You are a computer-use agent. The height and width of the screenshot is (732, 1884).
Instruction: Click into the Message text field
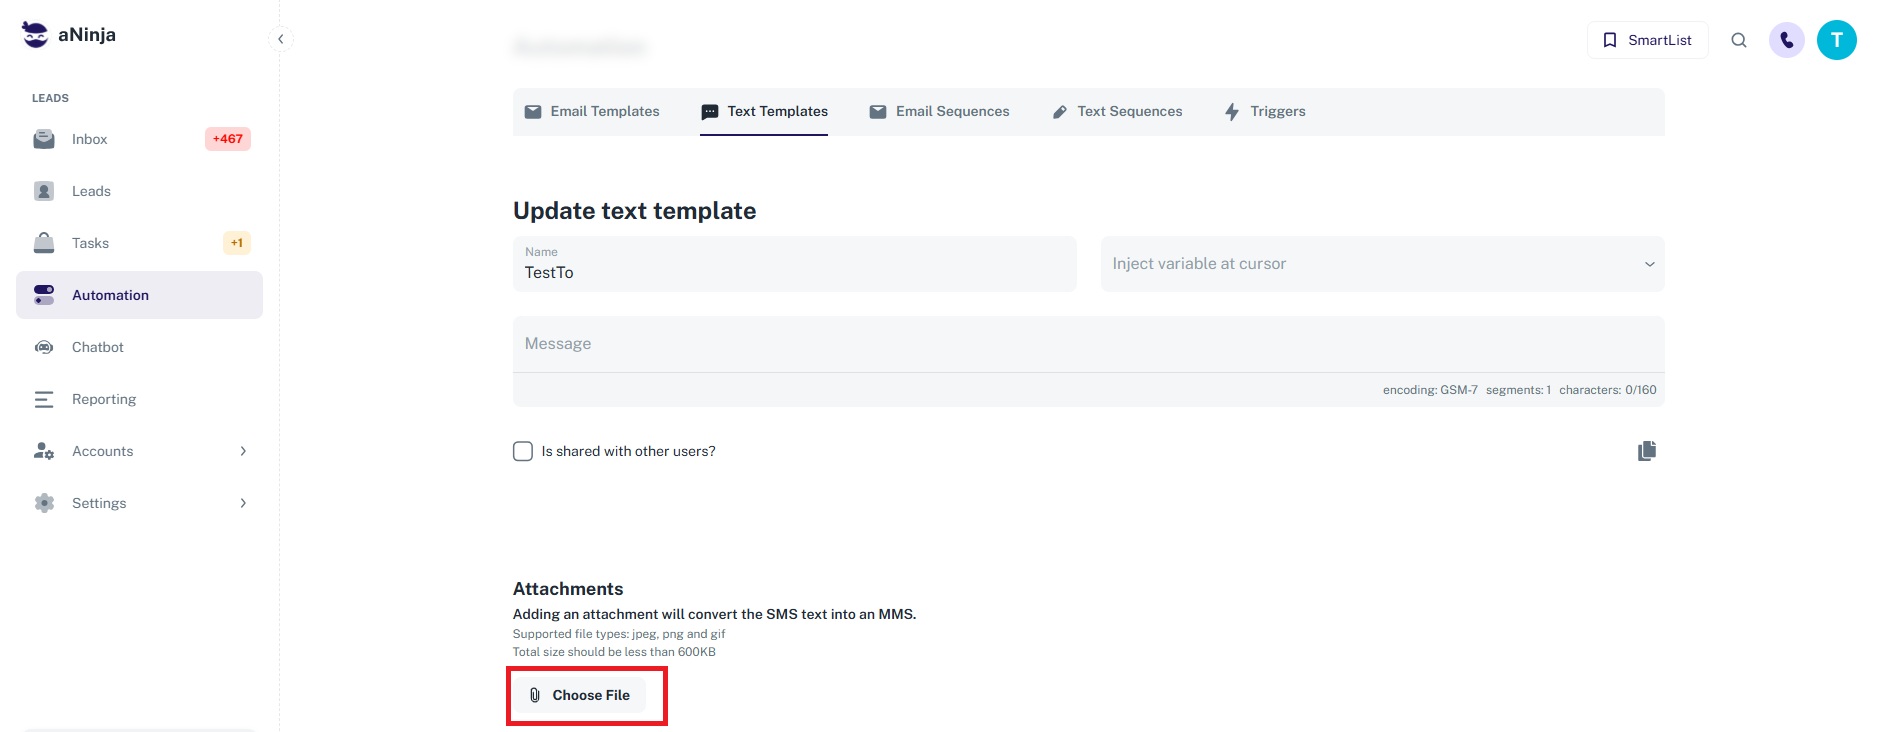click(1087, 344)
